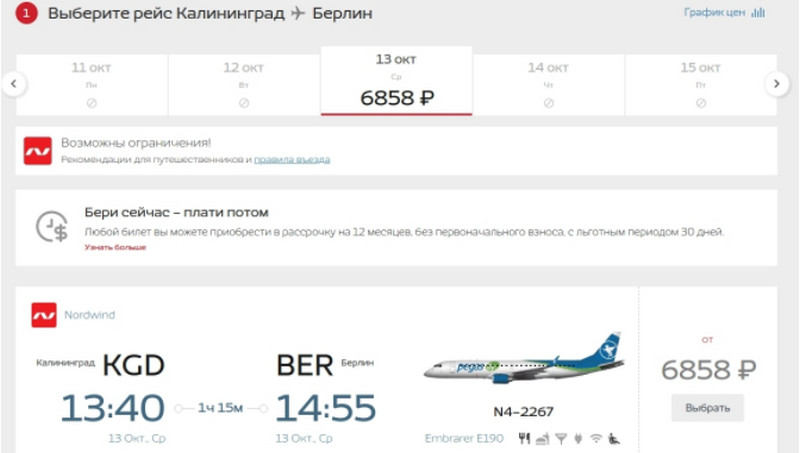This screenshot has width=800, height=453.
Task: Click the installment clock-and-dollar icon
Action: click(x=52, y=226)
